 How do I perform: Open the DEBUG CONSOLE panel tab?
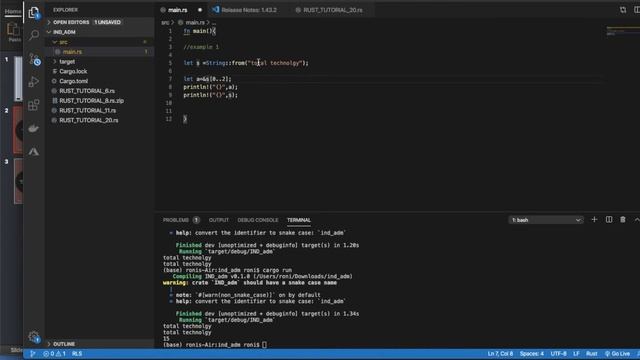click(x=258, y=220)
